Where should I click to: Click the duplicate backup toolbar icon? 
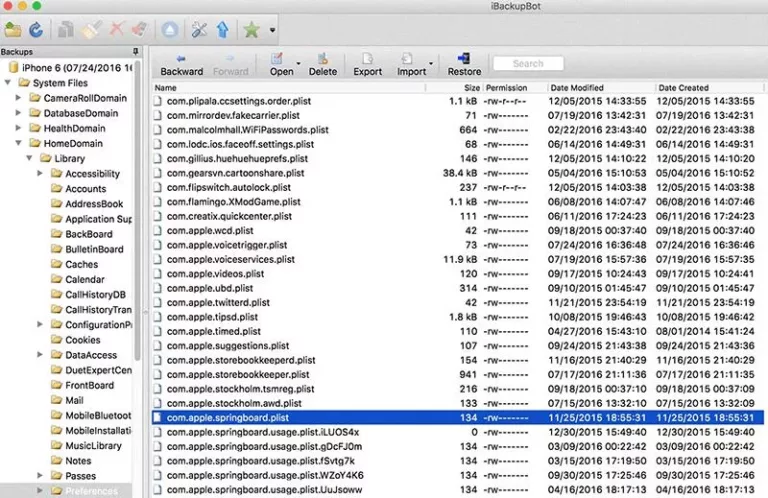coord(66,30)
